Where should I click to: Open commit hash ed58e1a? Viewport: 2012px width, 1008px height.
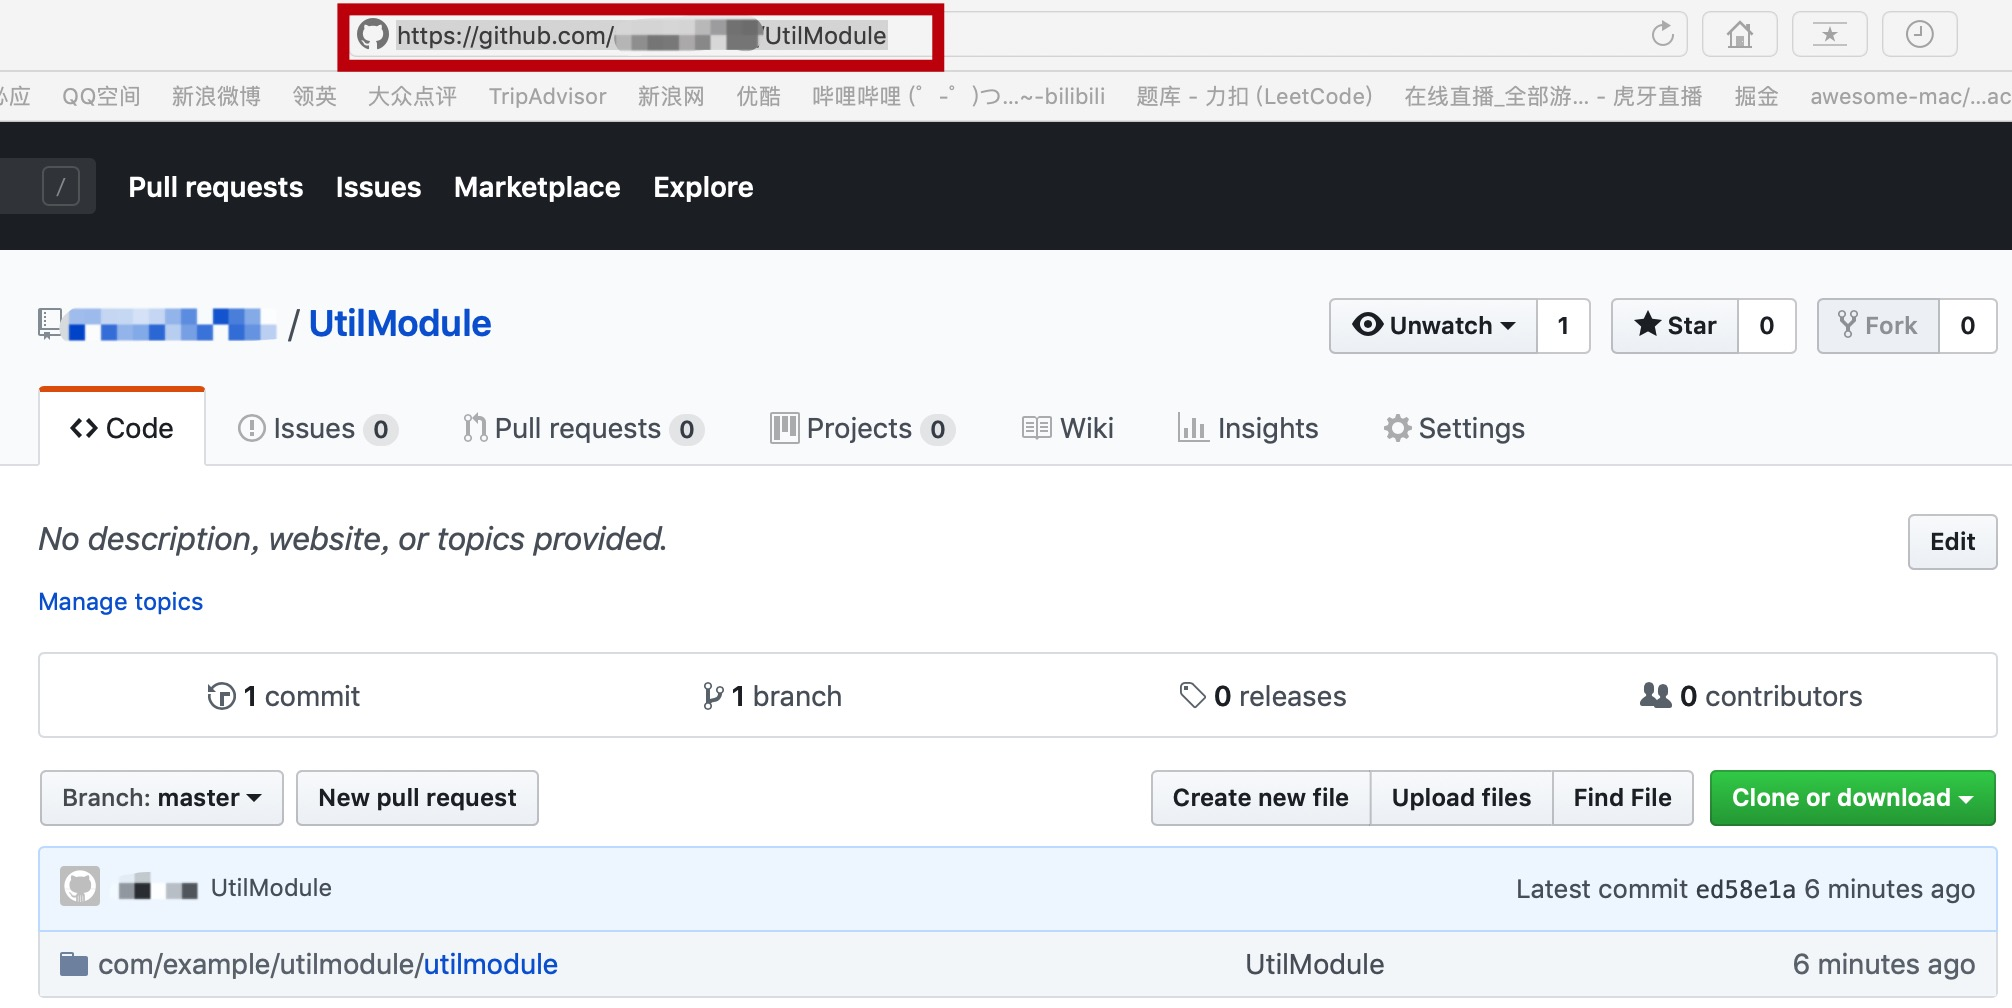(x=1746, y=889)
